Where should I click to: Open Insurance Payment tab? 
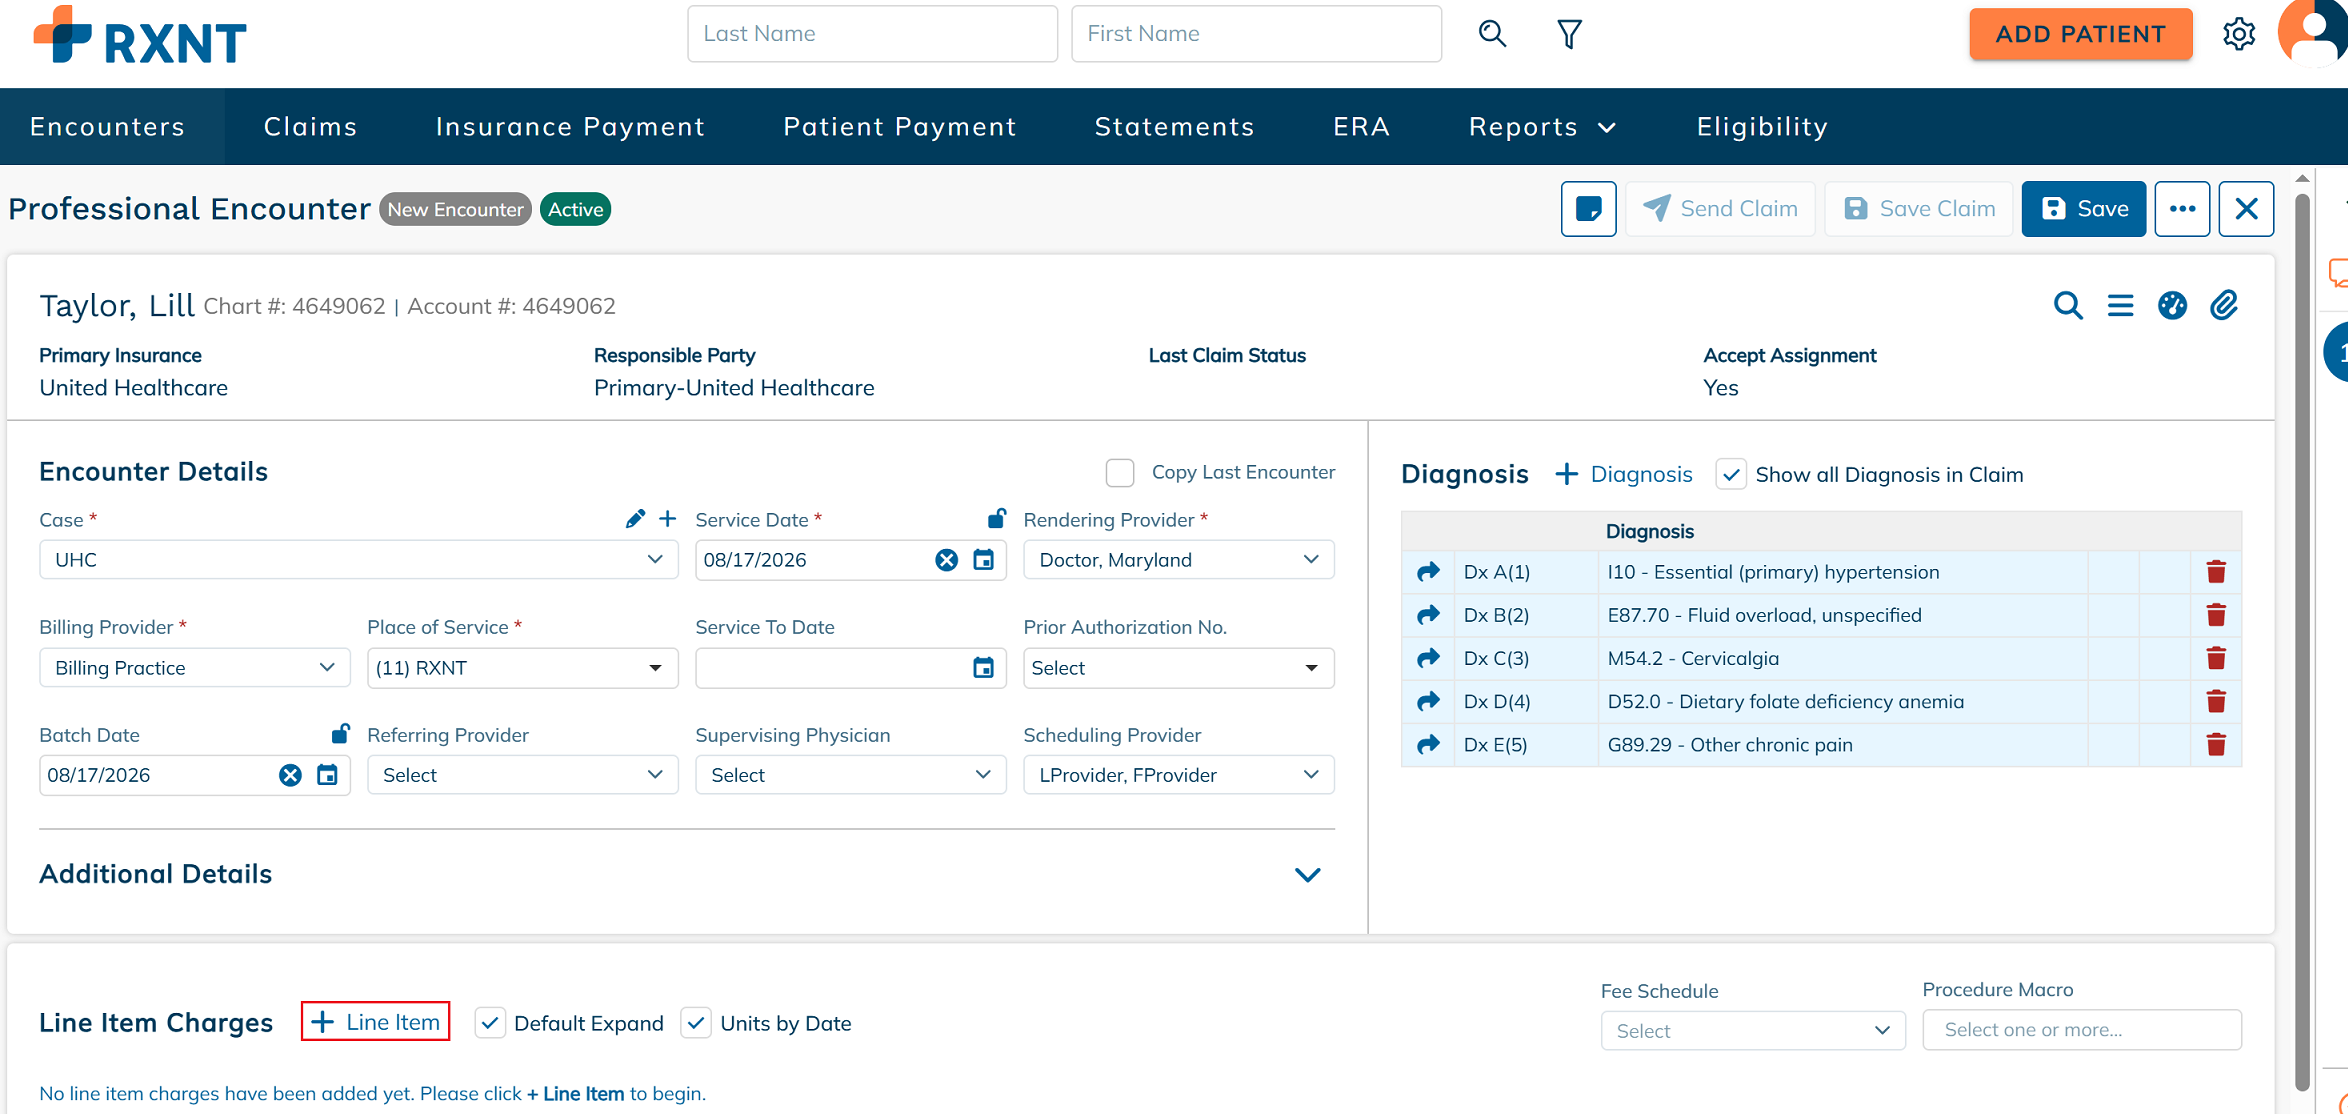pyautogui.click(x=570, y=127)
